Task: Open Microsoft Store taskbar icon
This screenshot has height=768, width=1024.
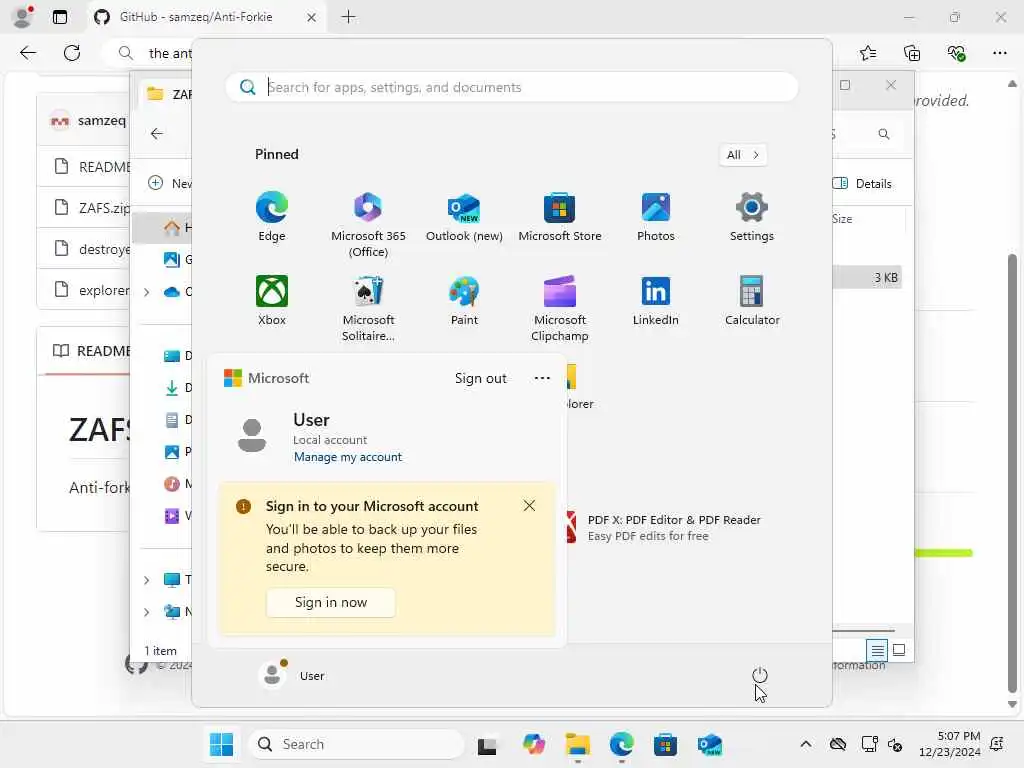Action: click(665, 744)
